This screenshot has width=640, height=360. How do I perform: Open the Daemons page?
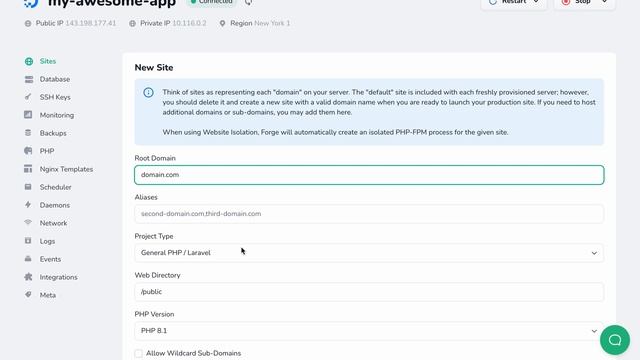[x=55, y=205]
